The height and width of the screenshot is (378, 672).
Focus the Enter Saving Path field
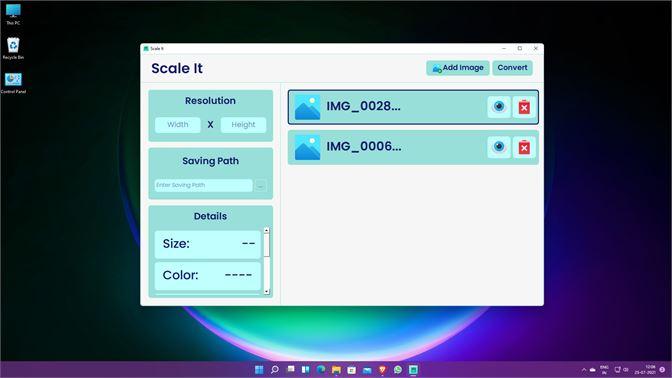click(x=204, y=185)
